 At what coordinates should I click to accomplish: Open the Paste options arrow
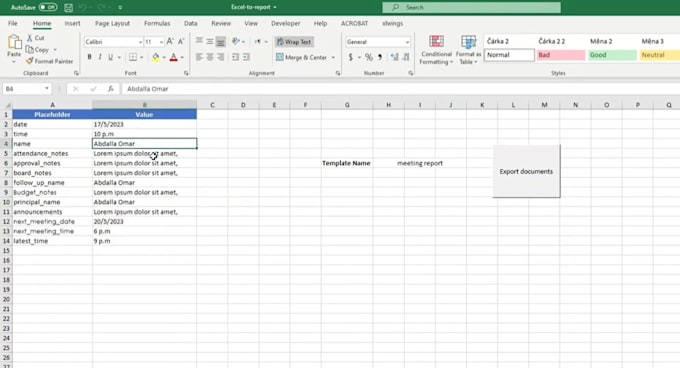tap(14, 62)
